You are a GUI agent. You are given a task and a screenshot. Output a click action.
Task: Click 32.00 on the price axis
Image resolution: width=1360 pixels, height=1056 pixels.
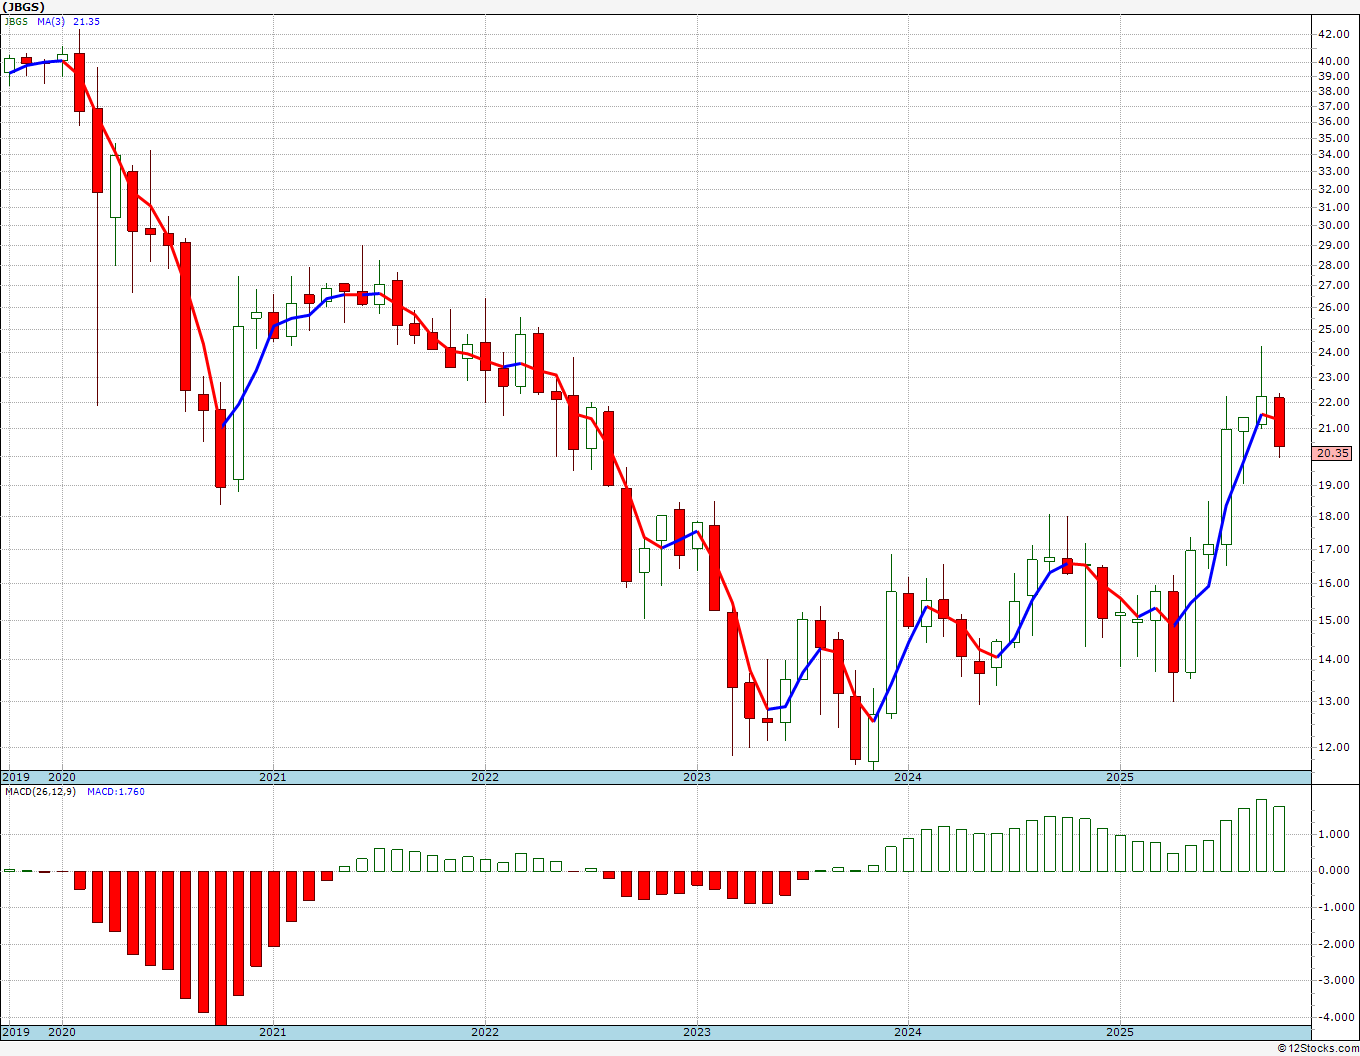[x=1334, y=189]
